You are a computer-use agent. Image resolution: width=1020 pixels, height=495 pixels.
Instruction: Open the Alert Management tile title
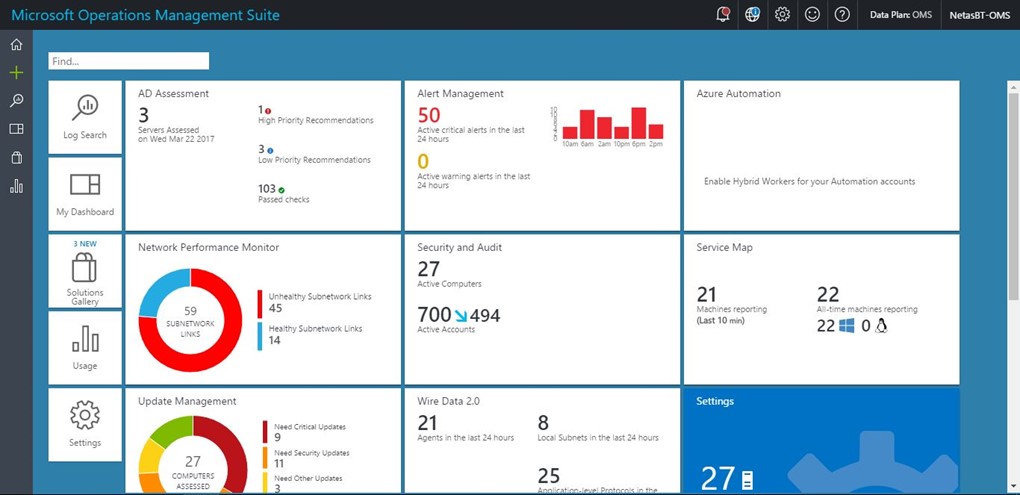[x=461, y=94]
